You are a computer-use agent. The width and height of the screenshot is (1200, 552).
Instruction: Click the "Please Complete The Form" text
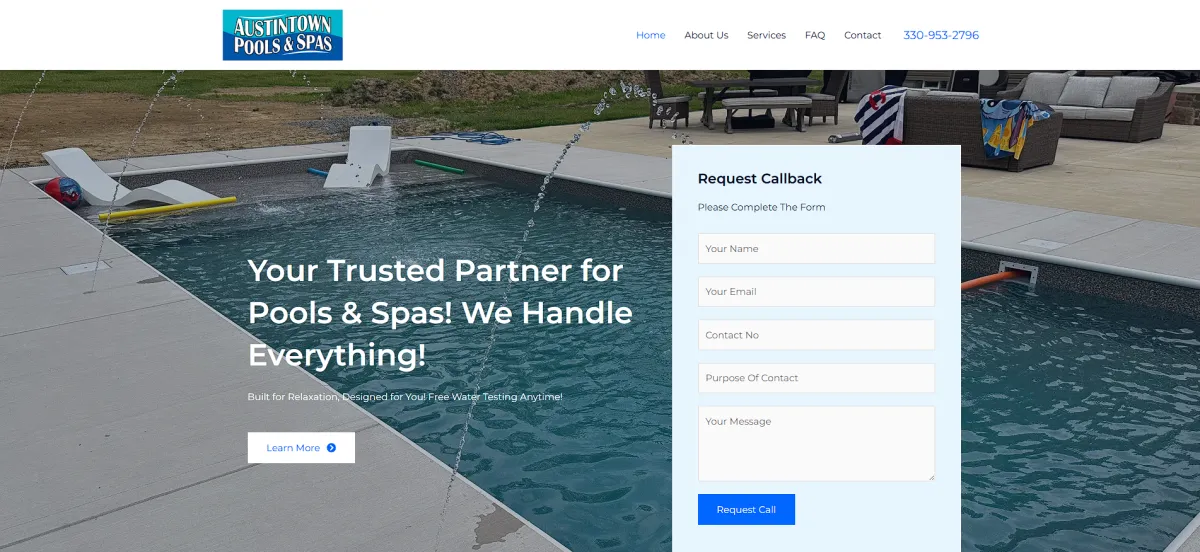(x=762, y=208)
